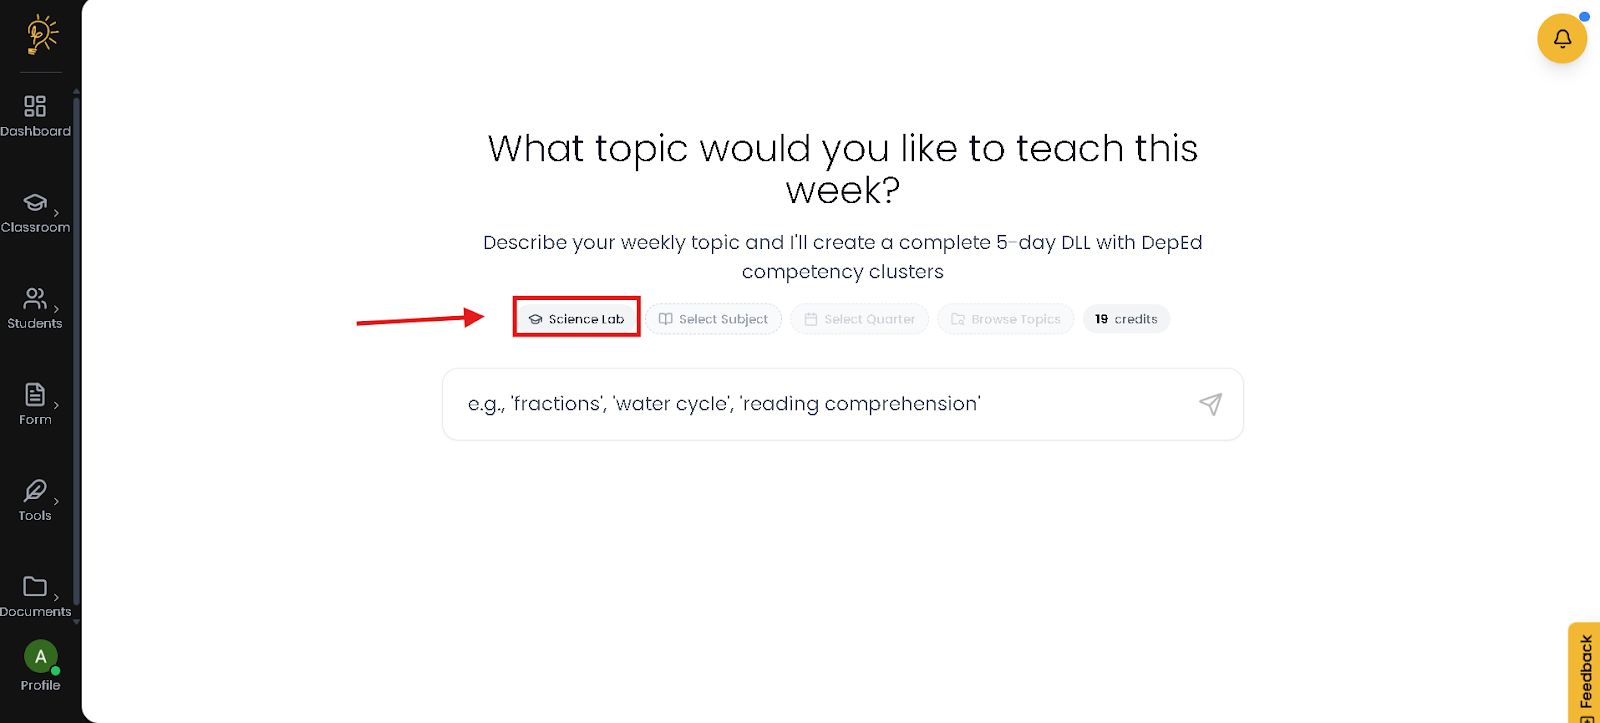Open the Profile avatar
Image resolution: width=1600 pixels, height=723 pixels.
tap(40, 657)
